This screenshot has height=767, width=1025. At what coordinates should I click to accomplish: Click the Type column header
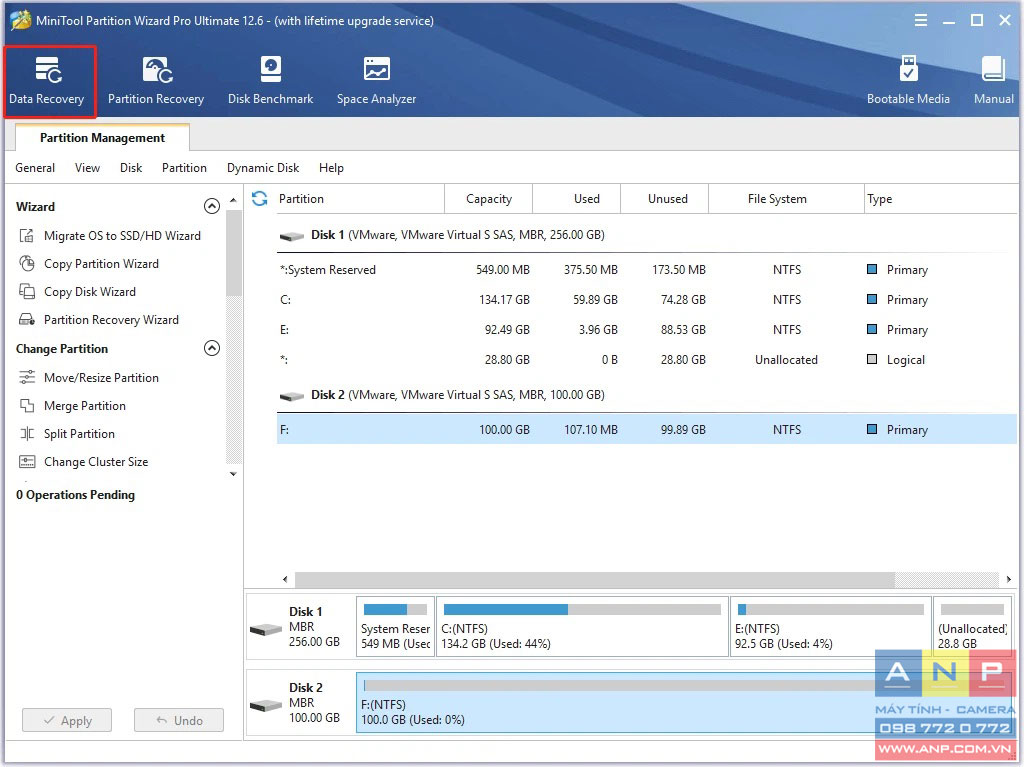pos(941,199)
